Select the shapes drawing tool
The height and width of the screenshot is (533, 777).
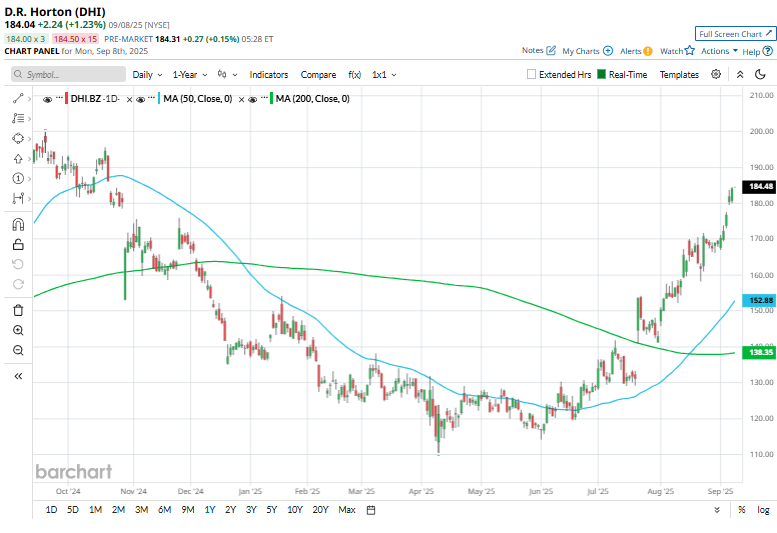pos(18,138)
